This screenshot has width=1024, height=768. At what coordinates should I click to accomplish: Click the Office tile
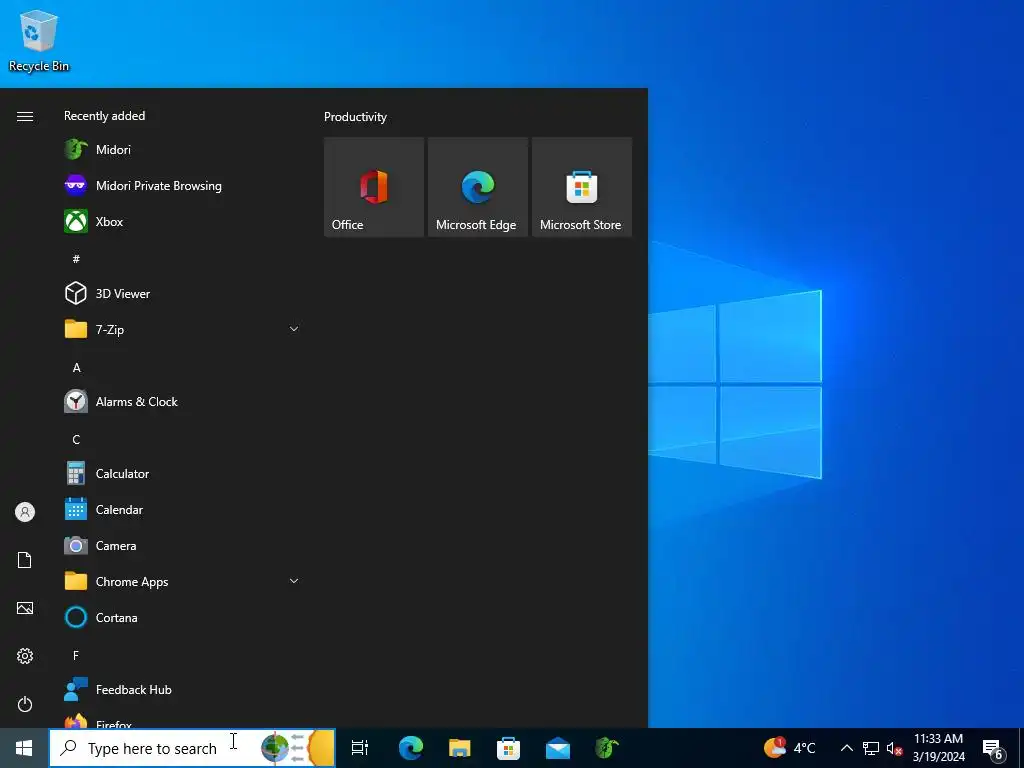[x=374, y=187]
